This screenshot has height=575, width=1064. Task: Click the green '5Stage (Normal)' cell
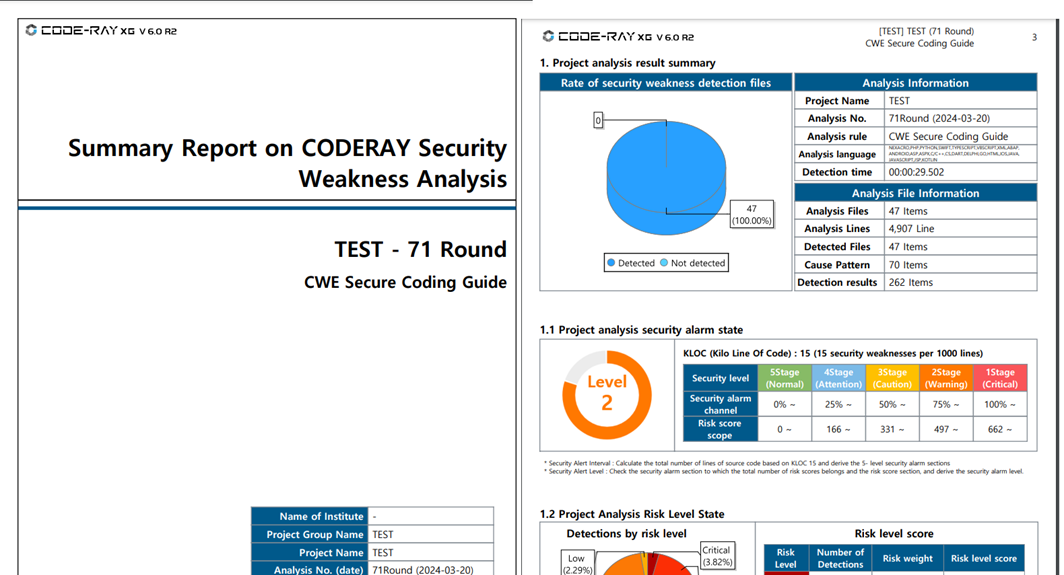(784, 378)
